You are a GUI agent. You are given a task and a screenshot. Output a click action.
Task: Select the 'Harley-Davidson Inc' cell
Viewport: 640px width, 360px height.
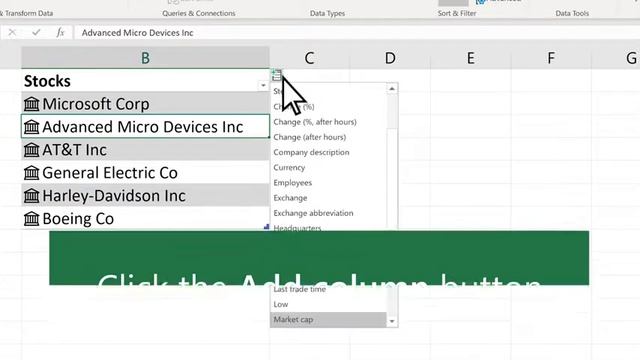pyautogui.click(x=145, y=196)
